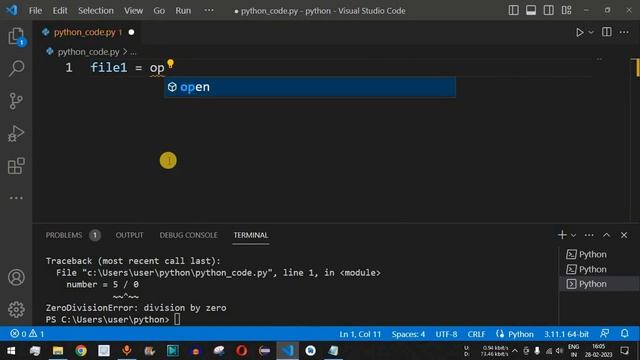Open the Search view in activity bar
Screen dimensions: 640x360
[x=16, y=68]
